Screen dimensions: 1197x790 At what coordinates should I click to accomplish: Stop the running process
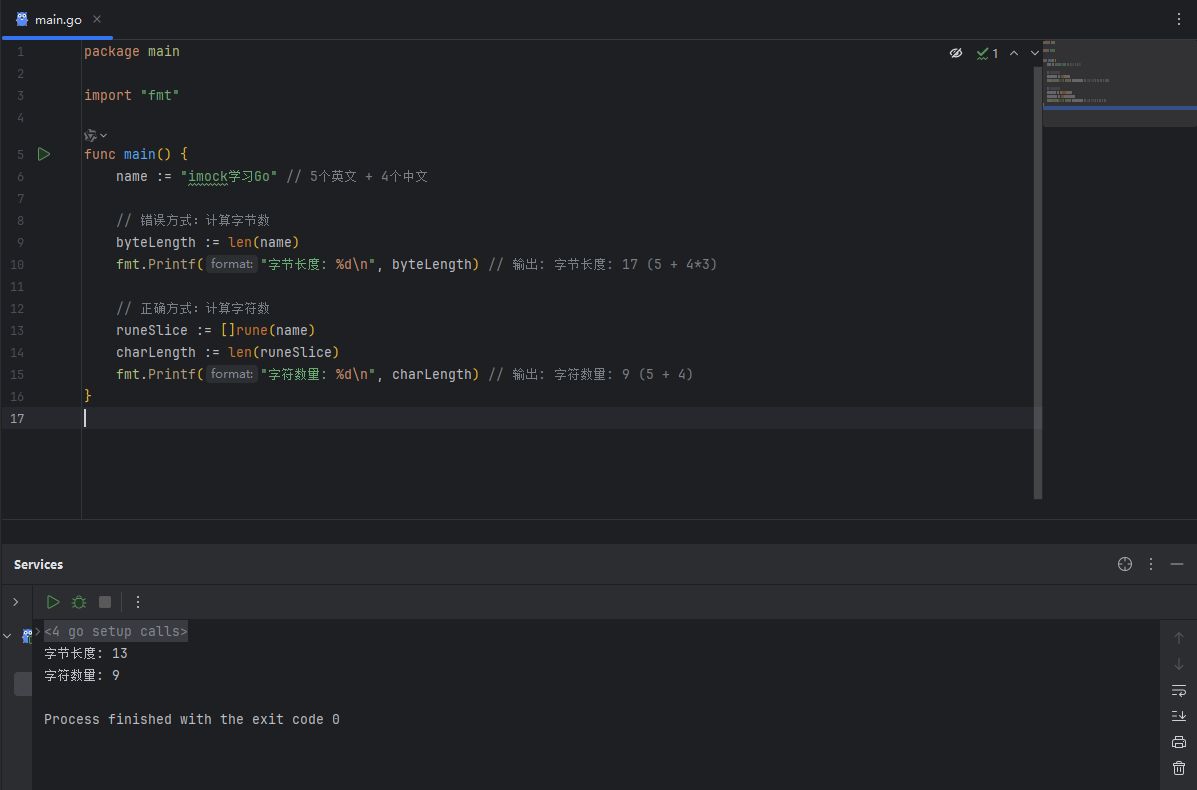point(105,602)
